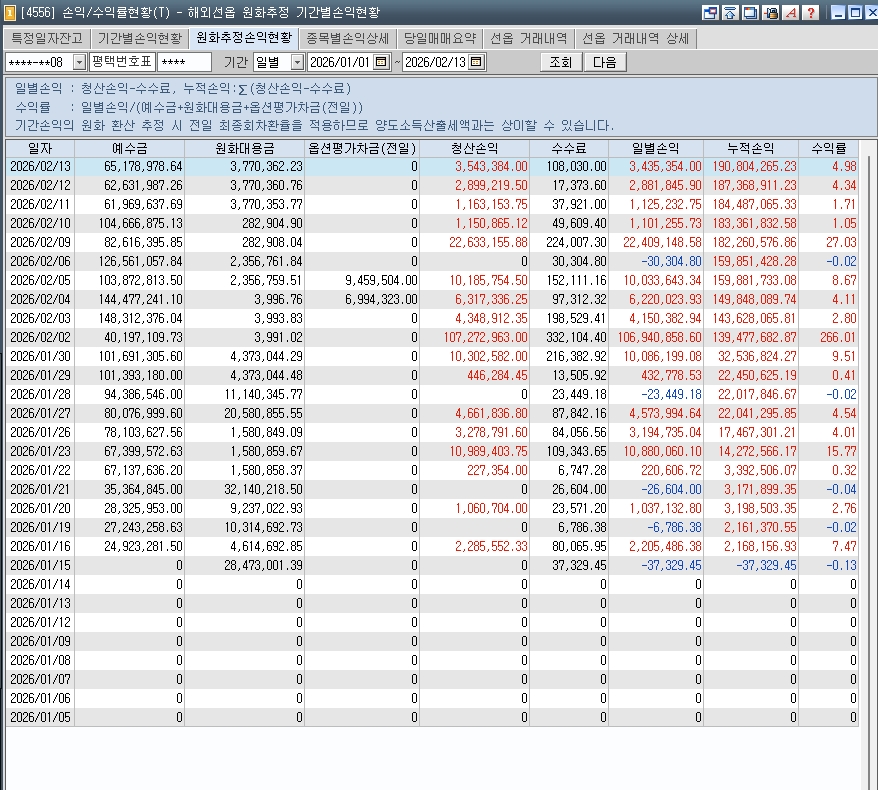Click negative 일별손익 -30,304.80
The image size is (878, 790).
click(671, 261)
